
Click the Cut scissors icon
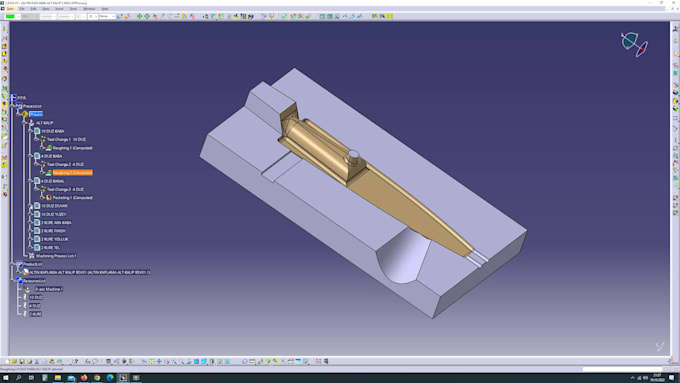click(x=37, y=361)
